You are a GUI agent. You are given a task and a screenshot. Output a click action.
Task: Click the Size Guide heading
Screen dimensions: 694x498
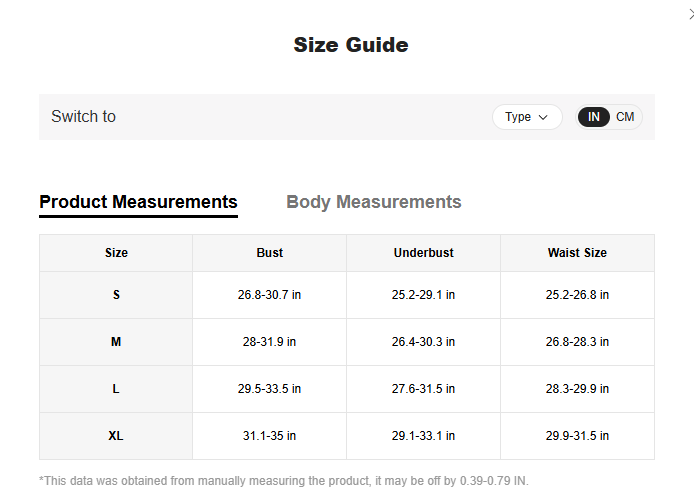350,45
